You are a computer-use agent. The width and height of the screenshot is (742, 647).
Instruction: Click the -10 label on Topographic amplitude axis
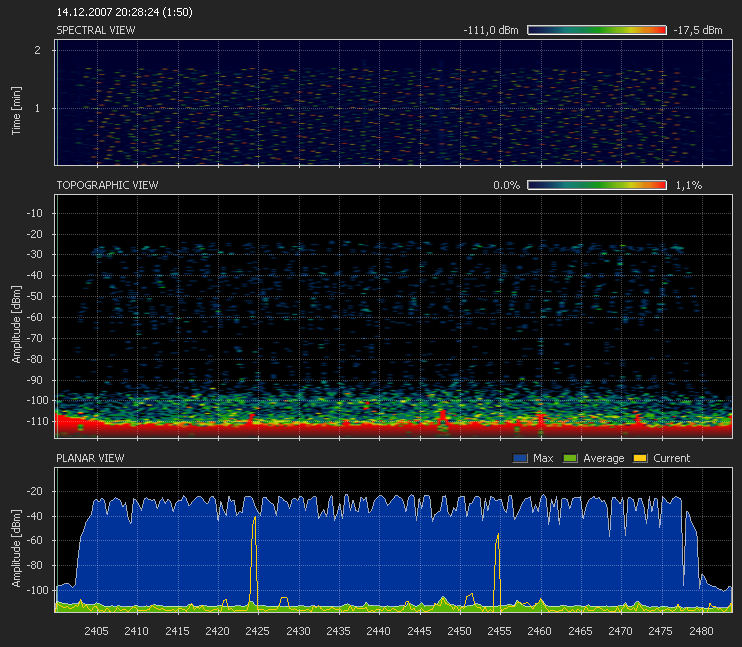click(34, 213)
